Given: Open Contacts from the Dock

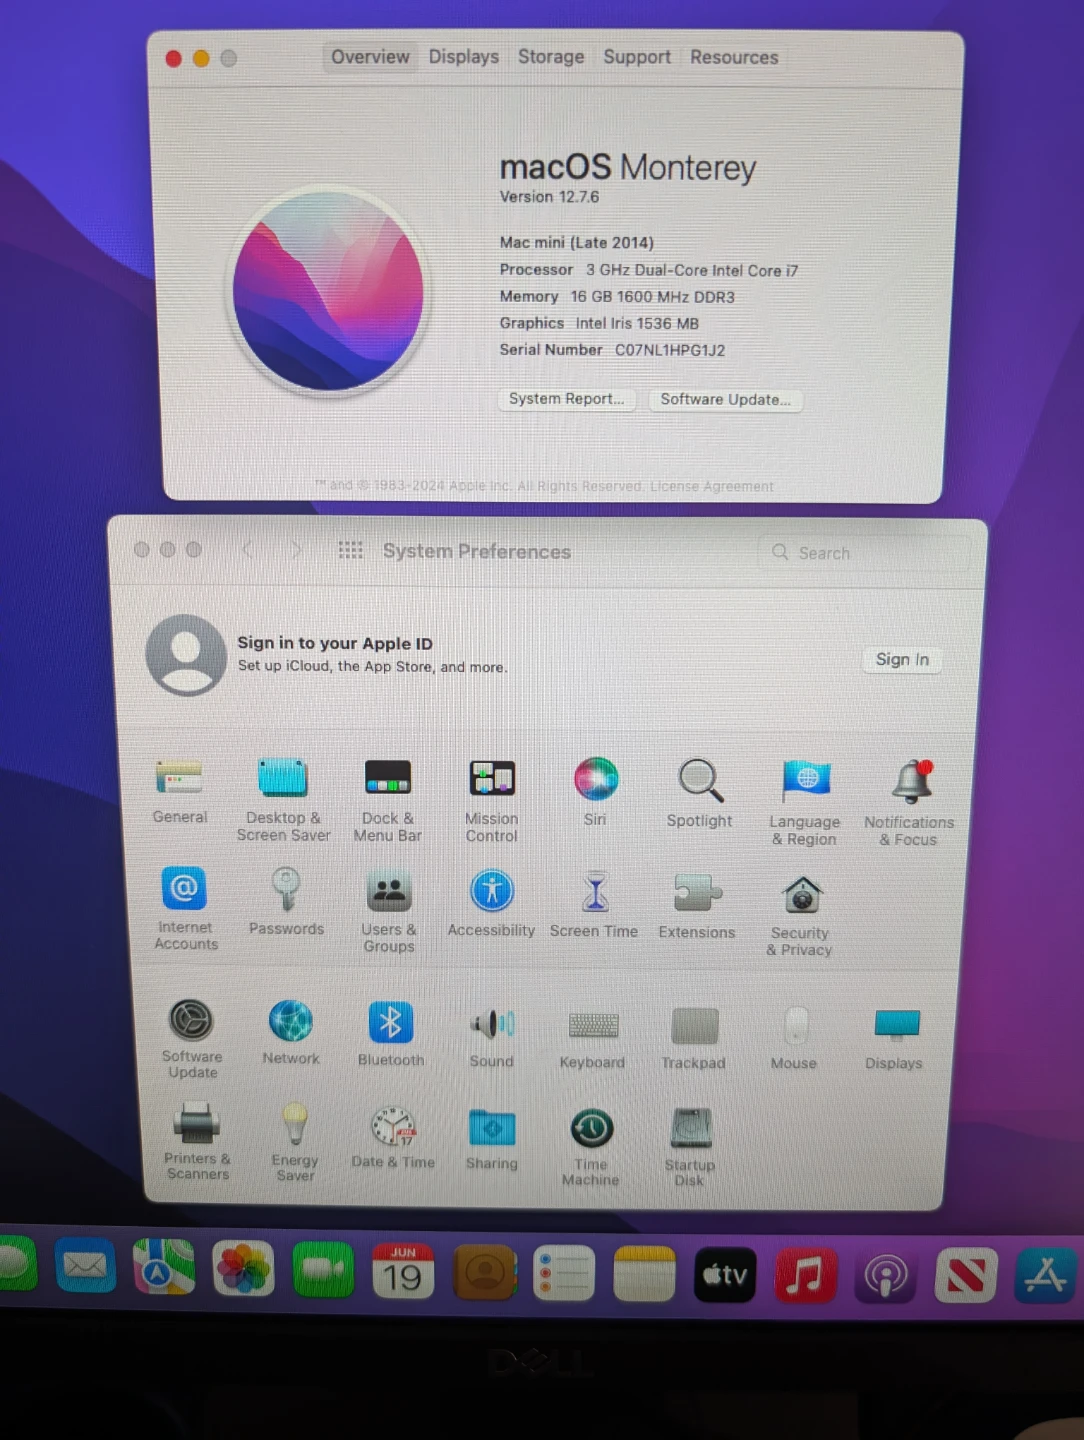Looking at the screenshot, I should coord(485,1273).
